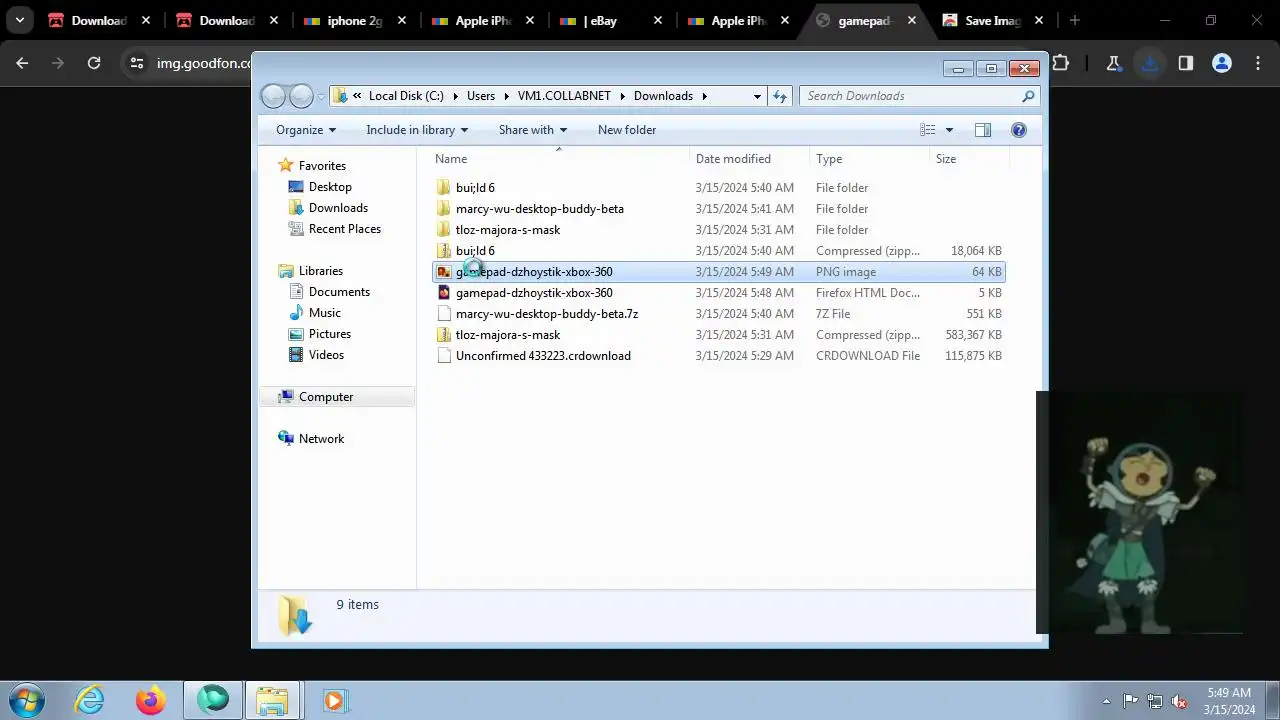This screenshot has width=1280, height=720.
Task: Open the Include in library menu
Action: tap(417, 130)
